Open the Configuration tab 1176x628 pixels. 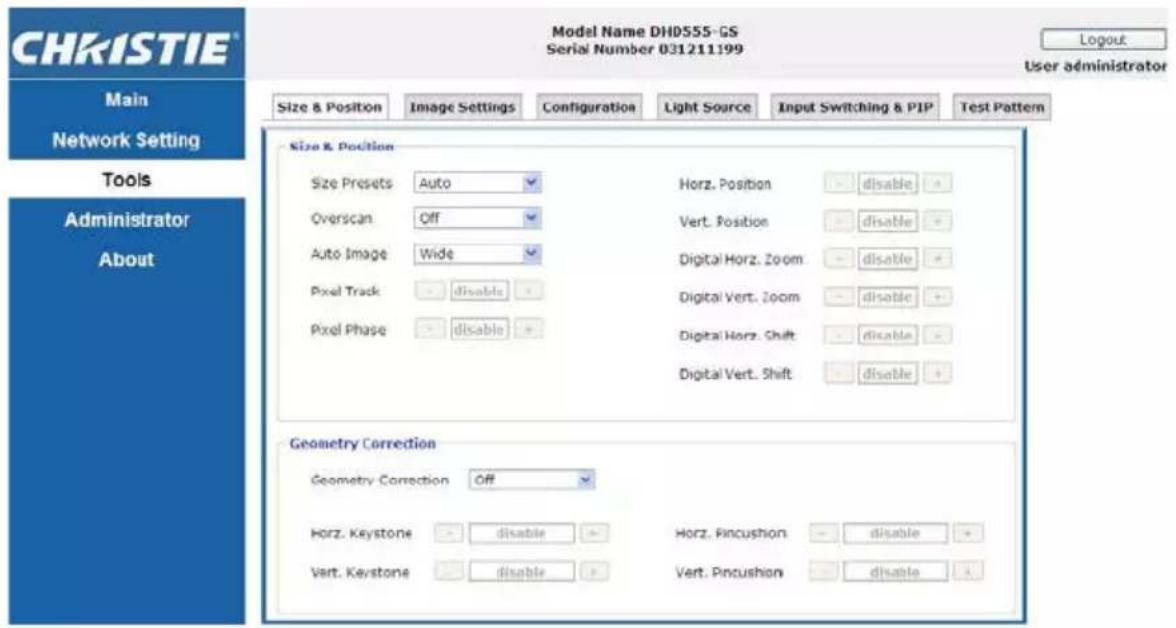[x=589, y=107]
